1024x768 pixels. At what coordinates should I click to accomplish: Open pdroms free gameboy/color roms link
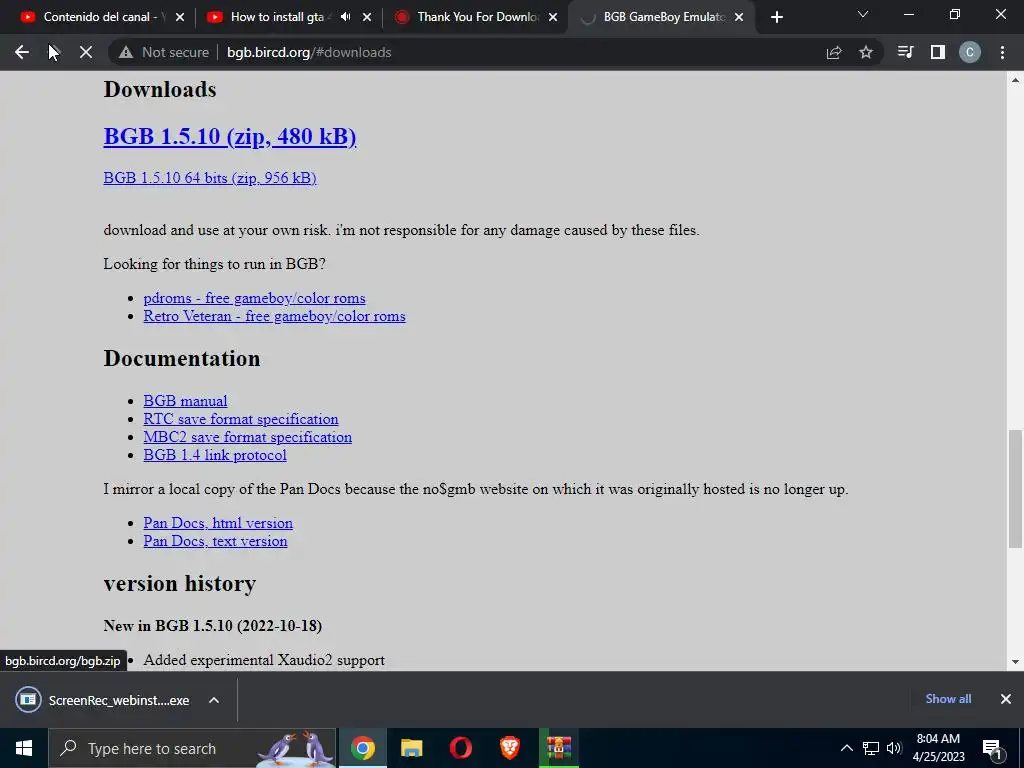254,298
